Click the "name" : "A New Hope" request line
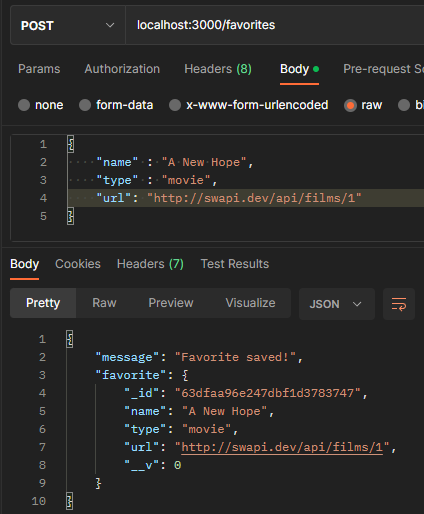Image resolution: width=424 pixels, height=514 pixels. (175, 162)
